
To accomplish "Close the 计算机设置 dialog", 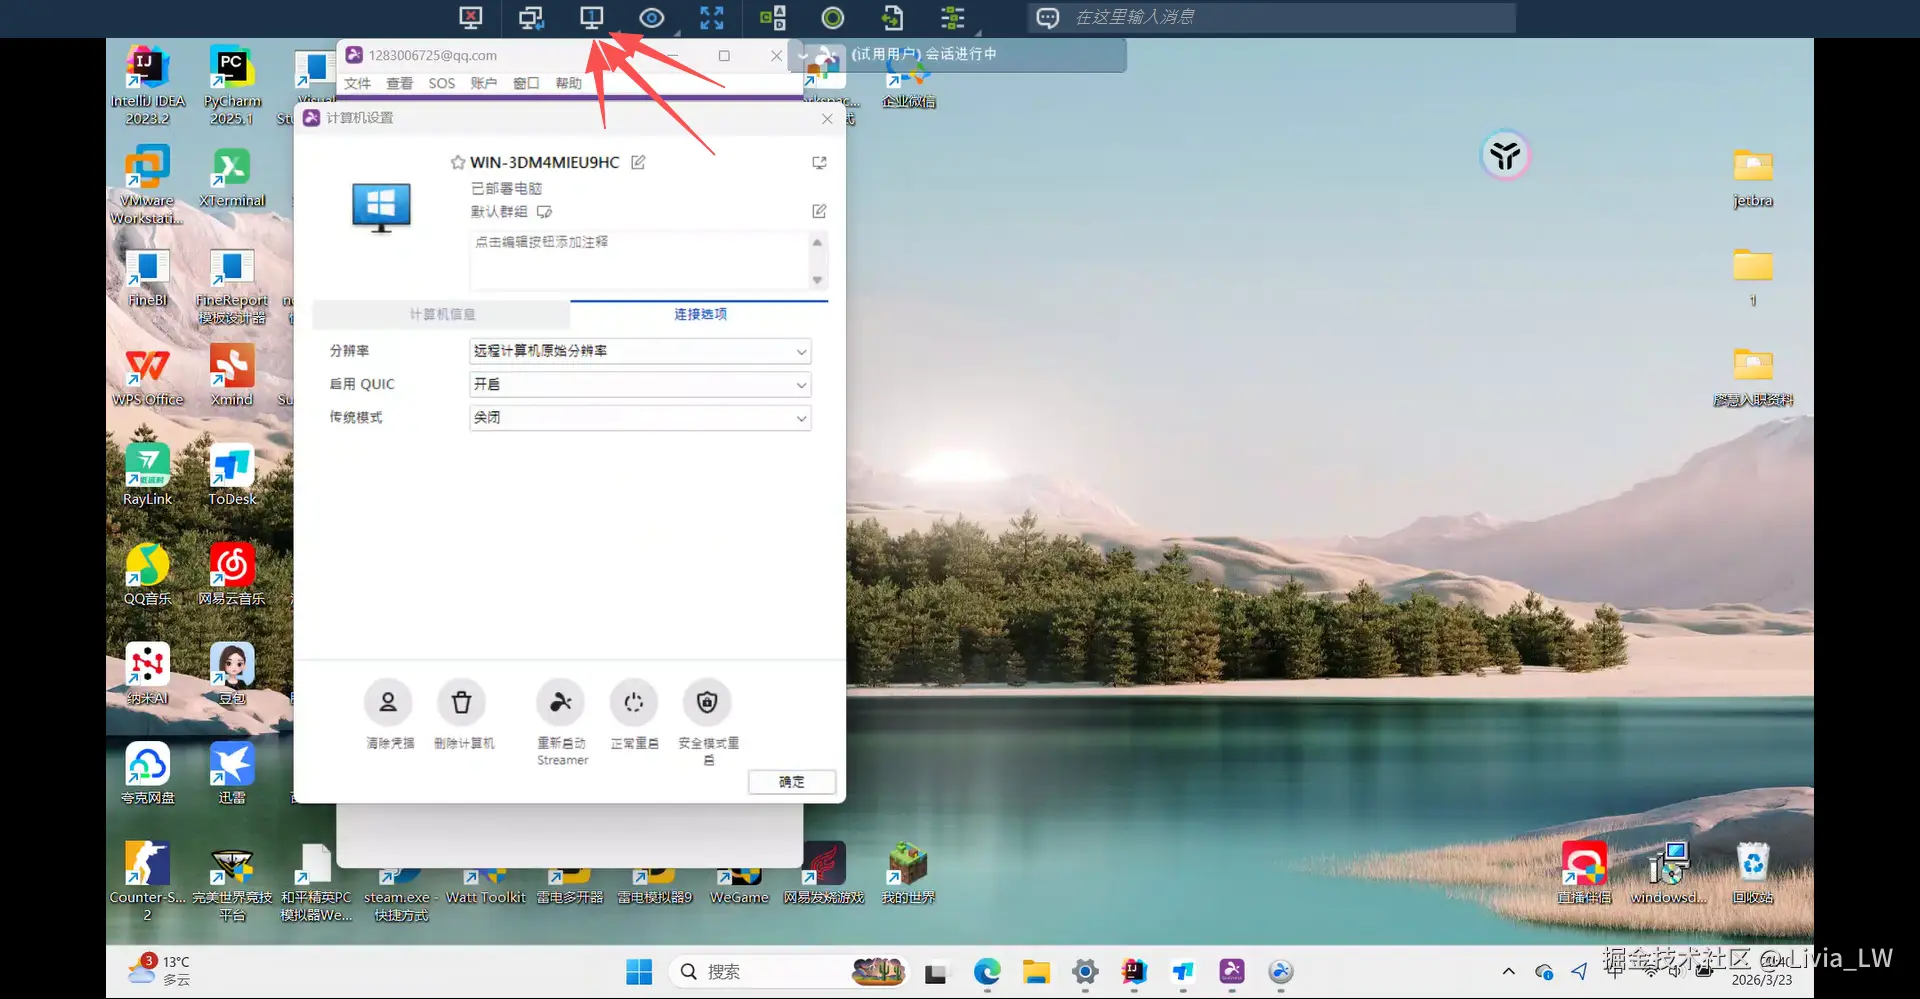I will [827, 118].
